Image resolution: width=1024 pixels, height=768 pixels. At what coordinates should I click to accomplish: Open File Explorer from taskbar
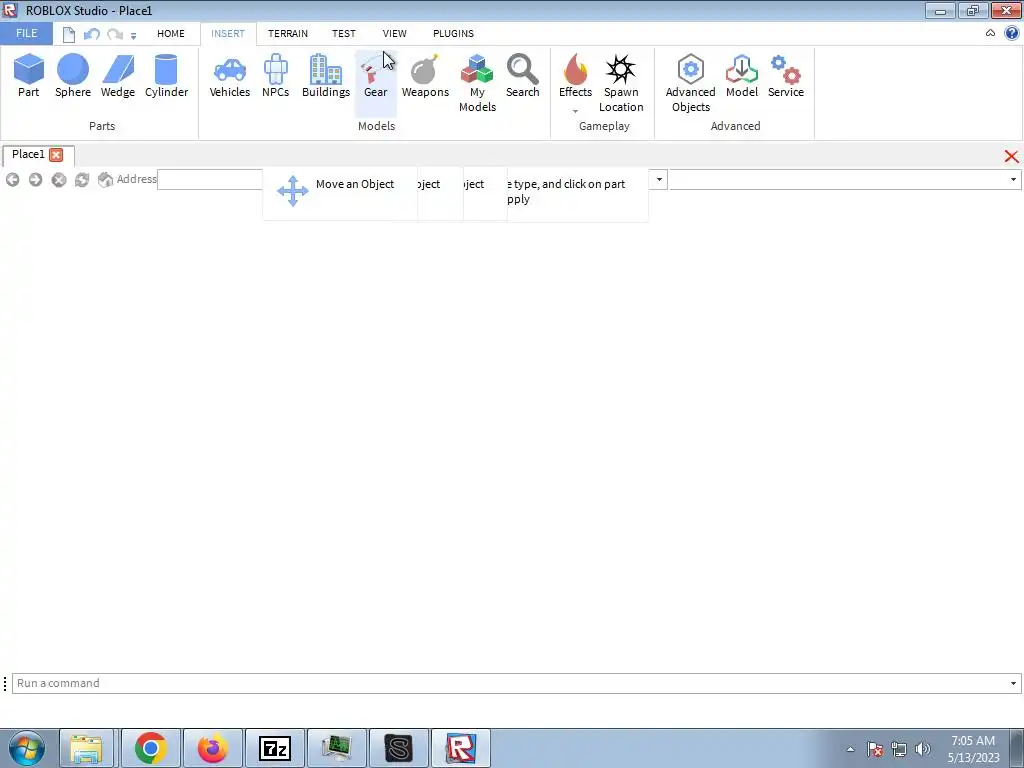pyautogui.click(x=87, y=748)
